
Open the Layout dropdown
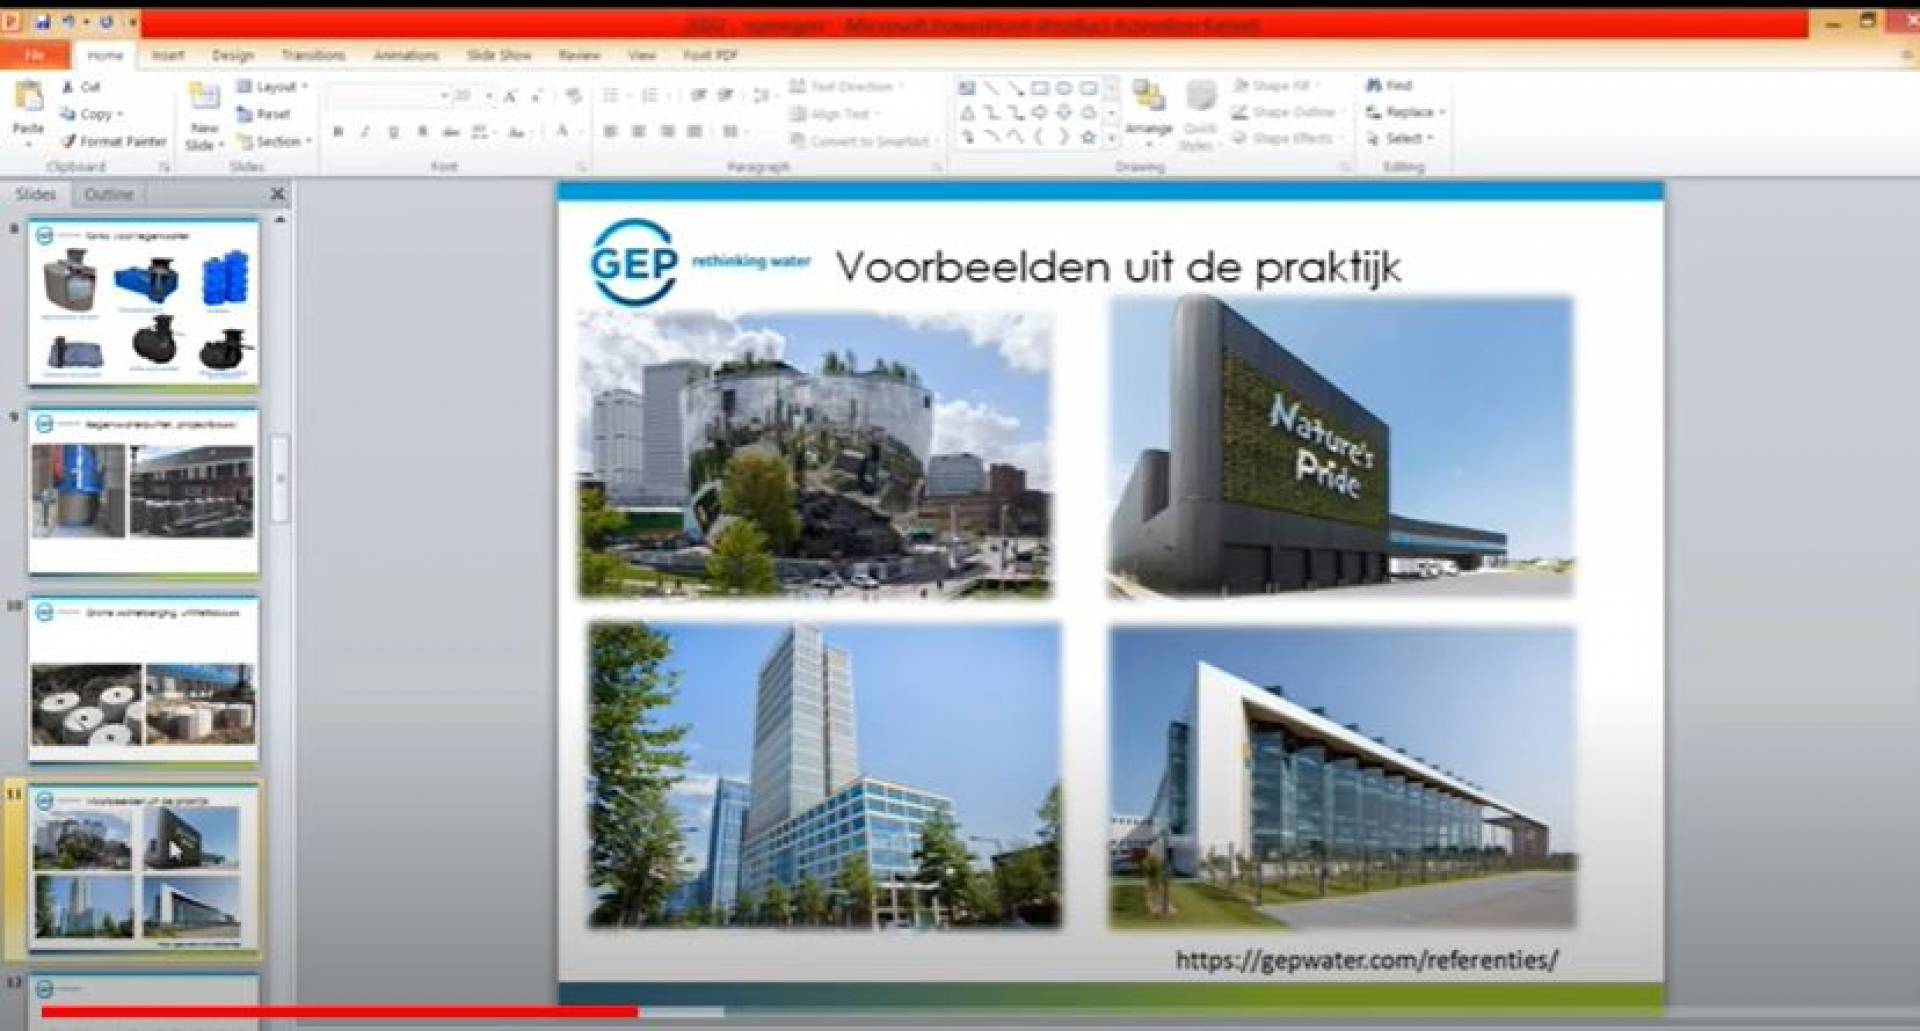(272, 87)
